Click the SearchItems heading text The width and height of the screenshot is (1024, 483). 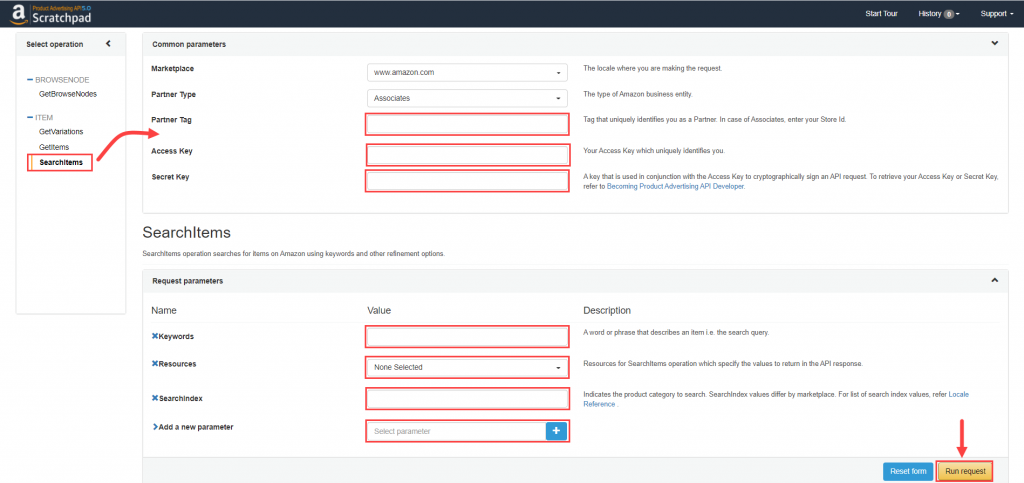[x=187, y=233]
